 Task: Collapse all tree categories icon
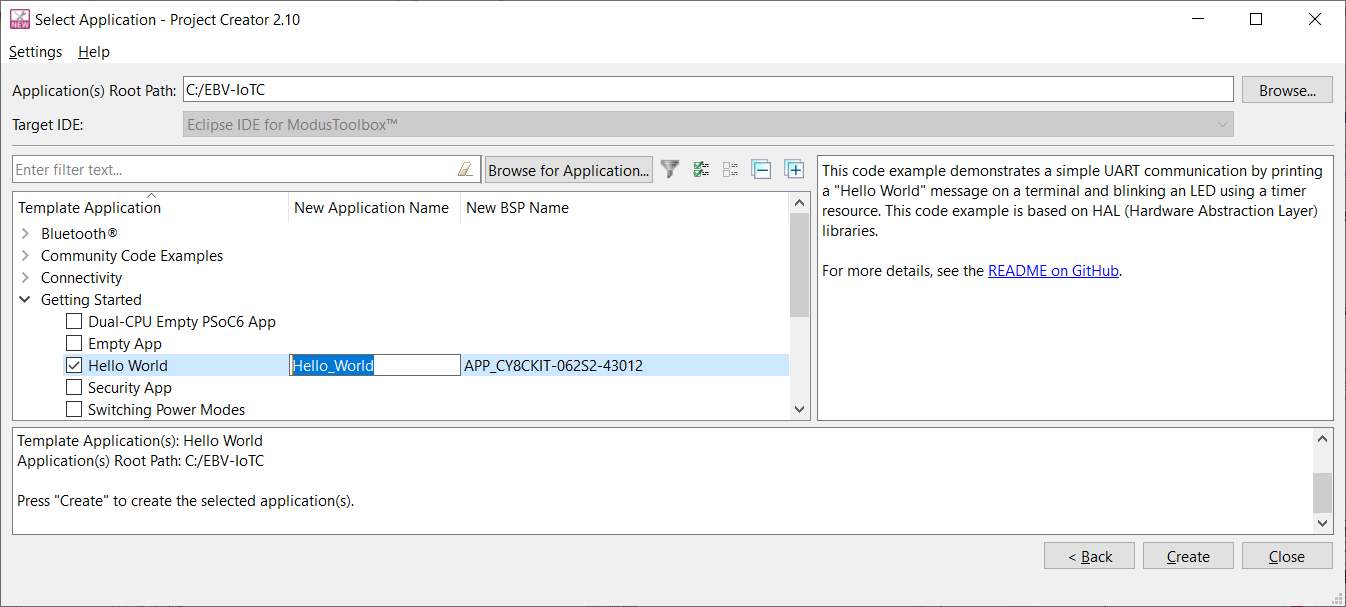point(762,170)
